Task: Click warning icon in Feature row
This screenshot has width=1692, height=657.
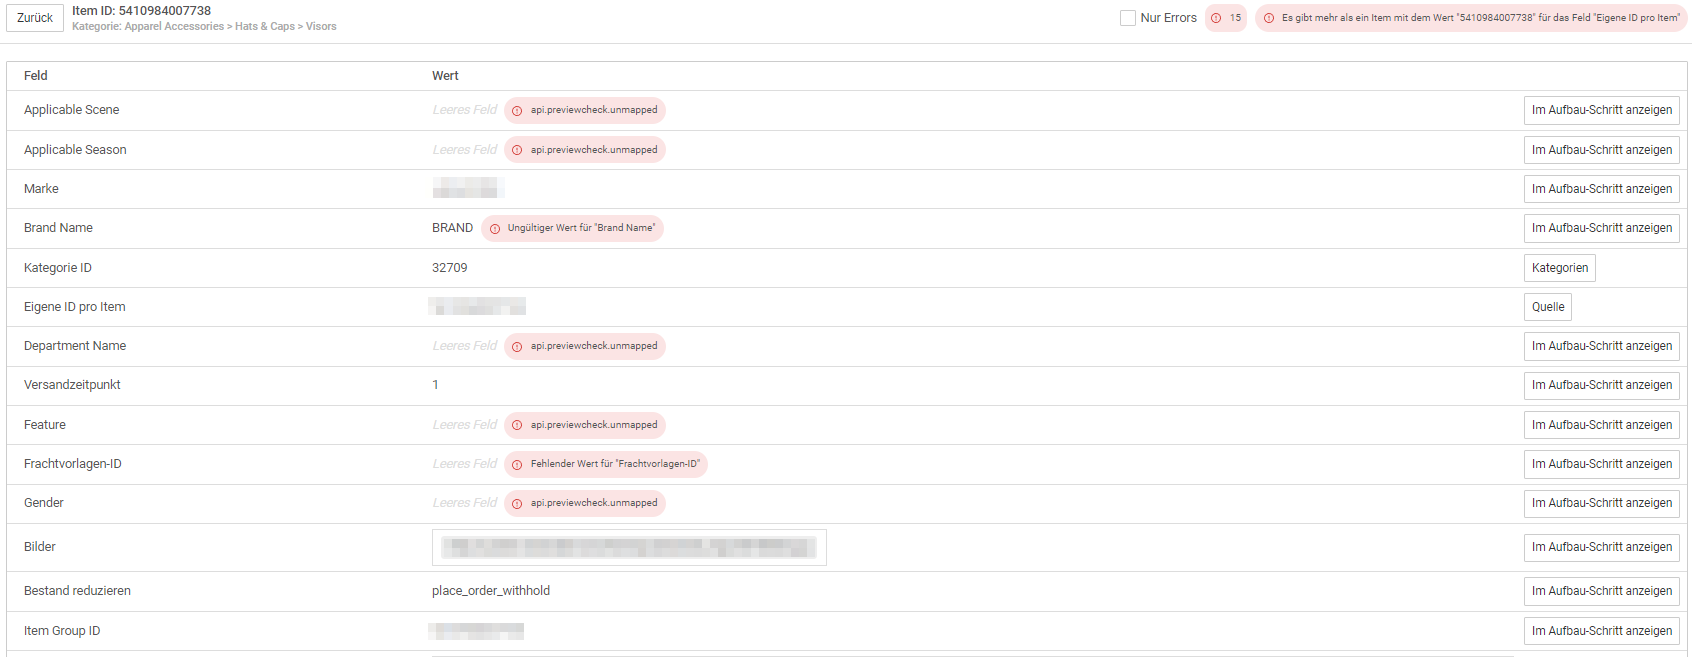Action: click(x=517, y=425)
